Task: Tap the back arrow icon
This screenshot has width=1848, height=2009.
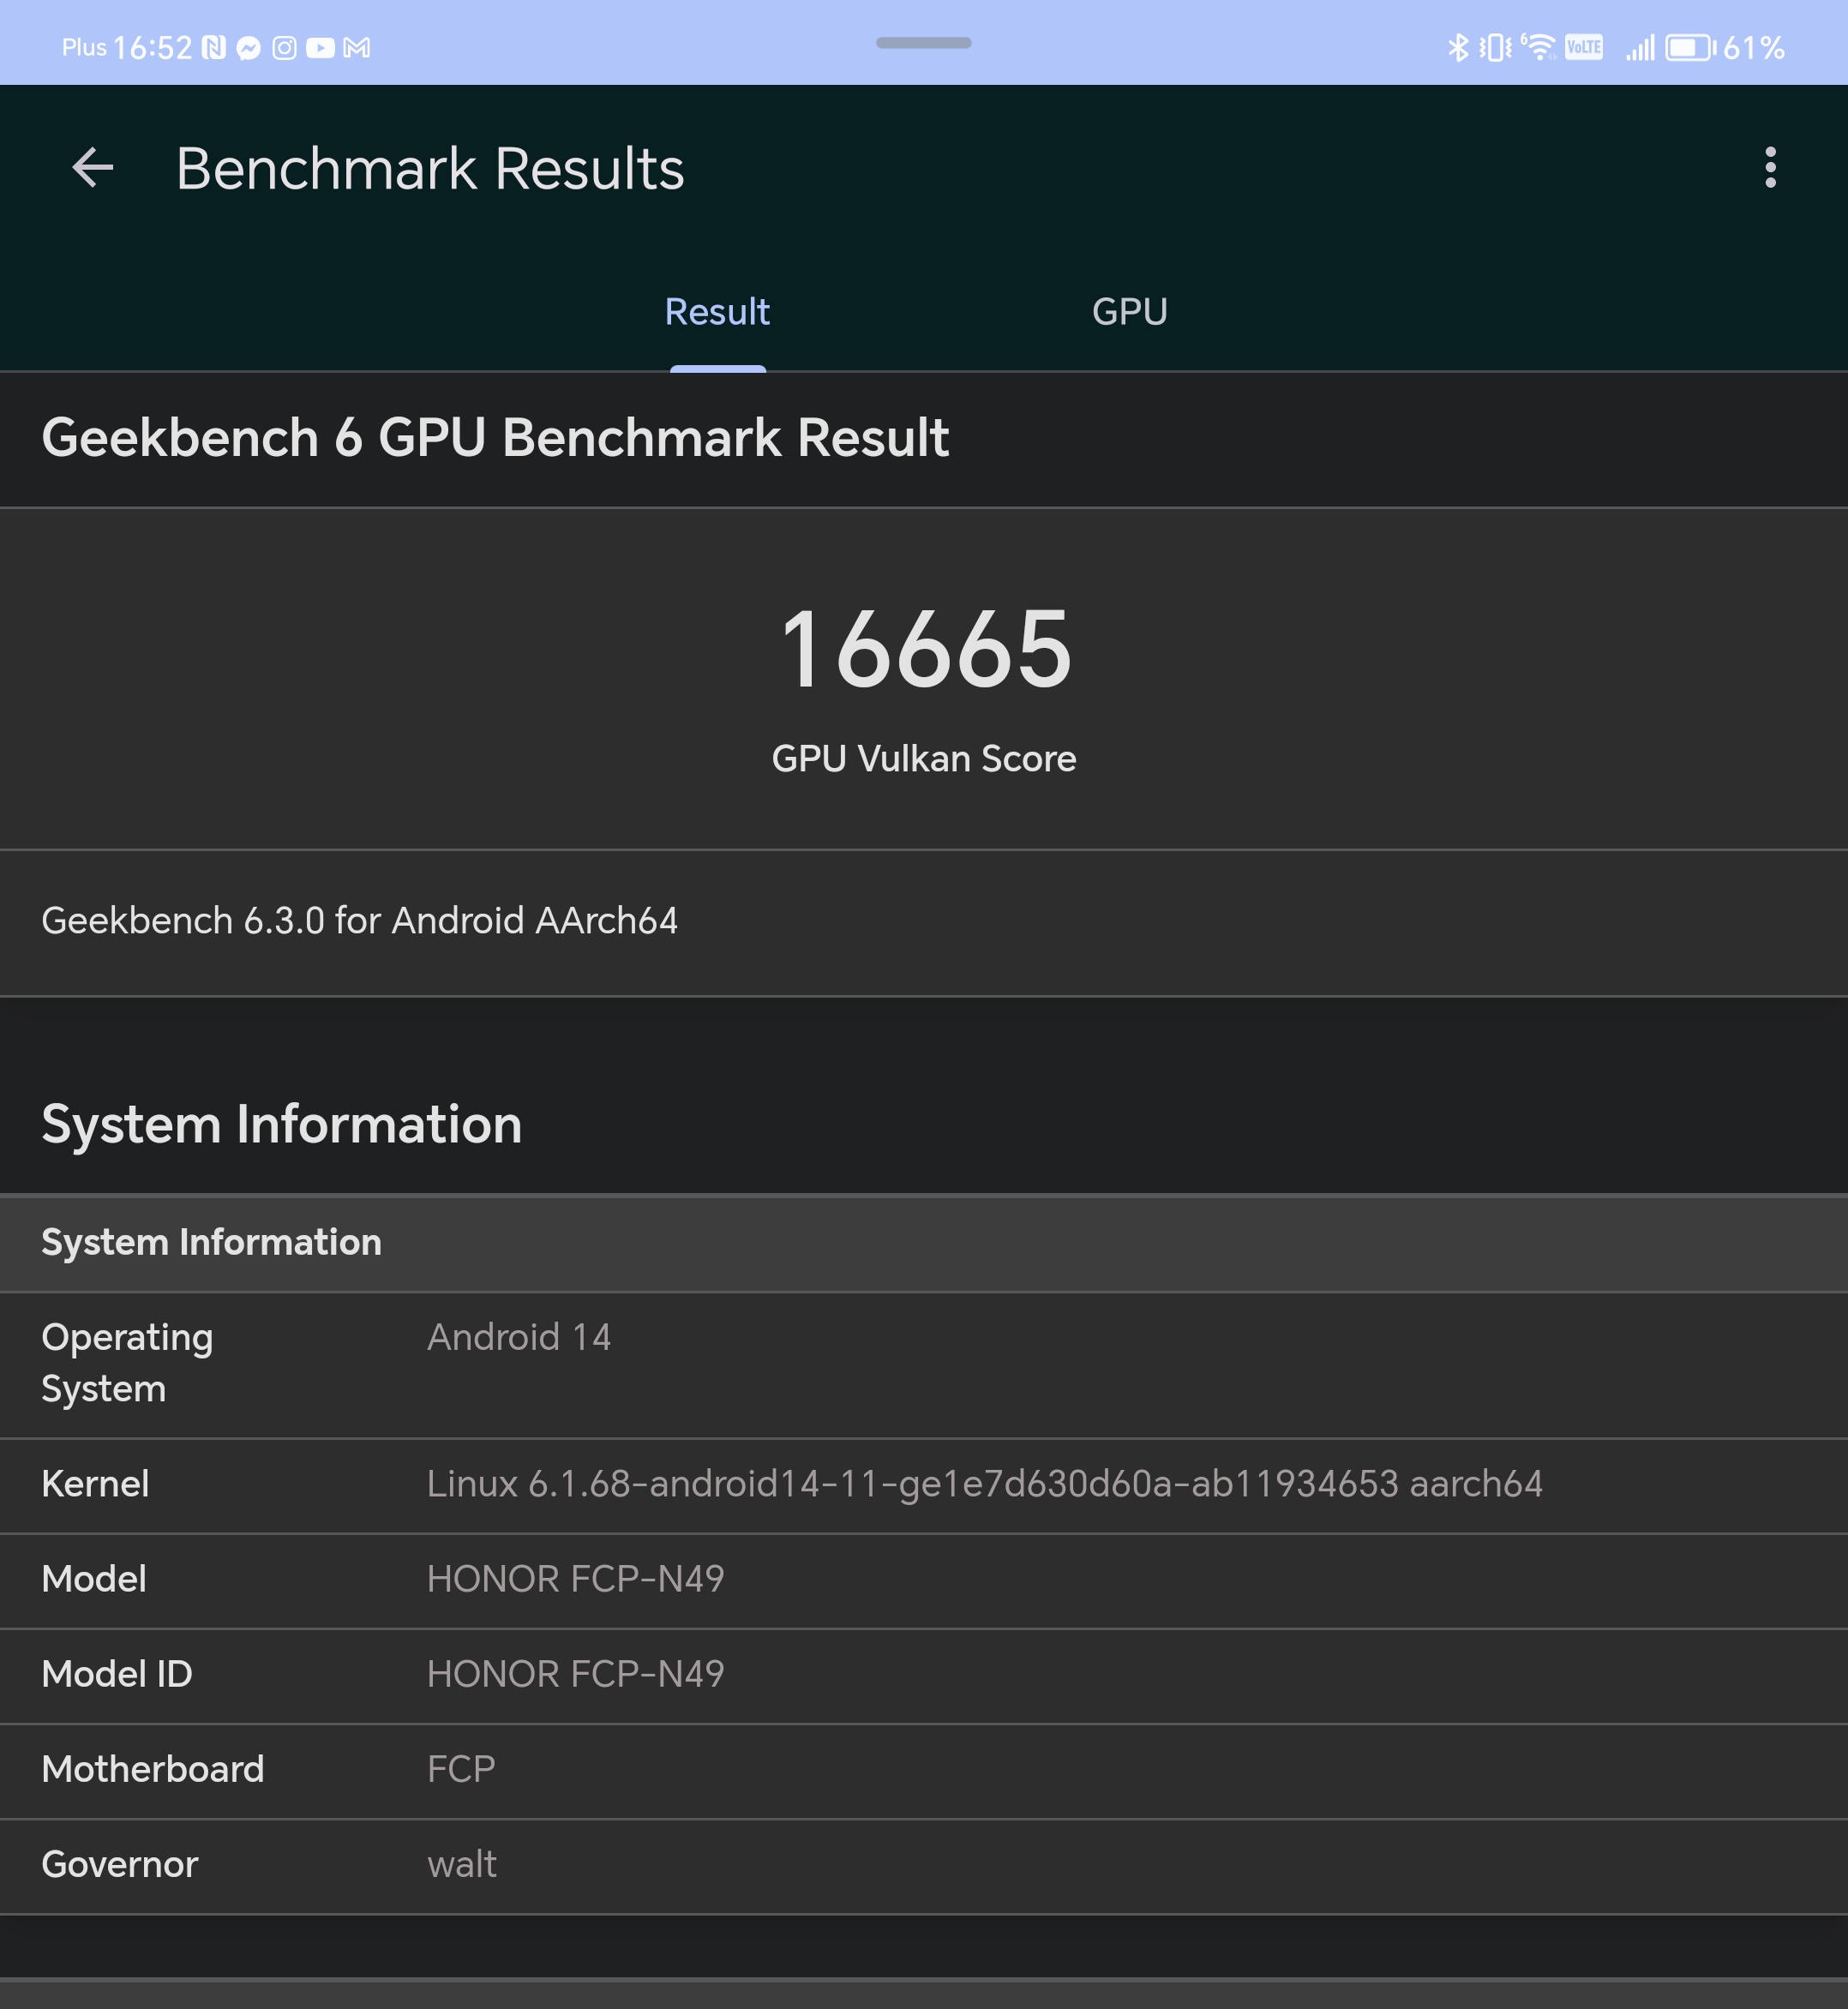Action: (x=93, y=167)
